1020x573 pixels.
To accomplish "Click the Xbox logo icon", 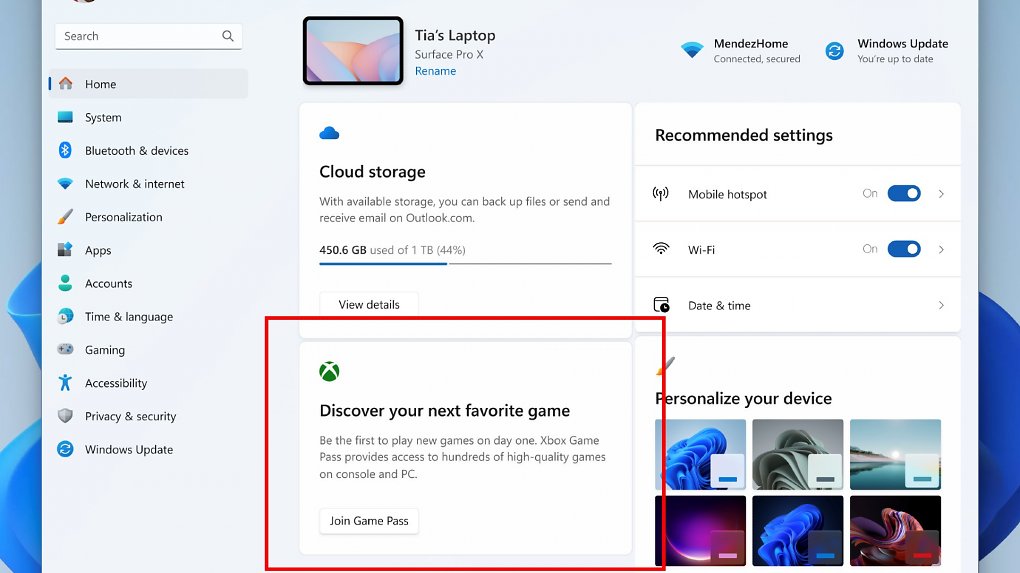I will point(329,371).
